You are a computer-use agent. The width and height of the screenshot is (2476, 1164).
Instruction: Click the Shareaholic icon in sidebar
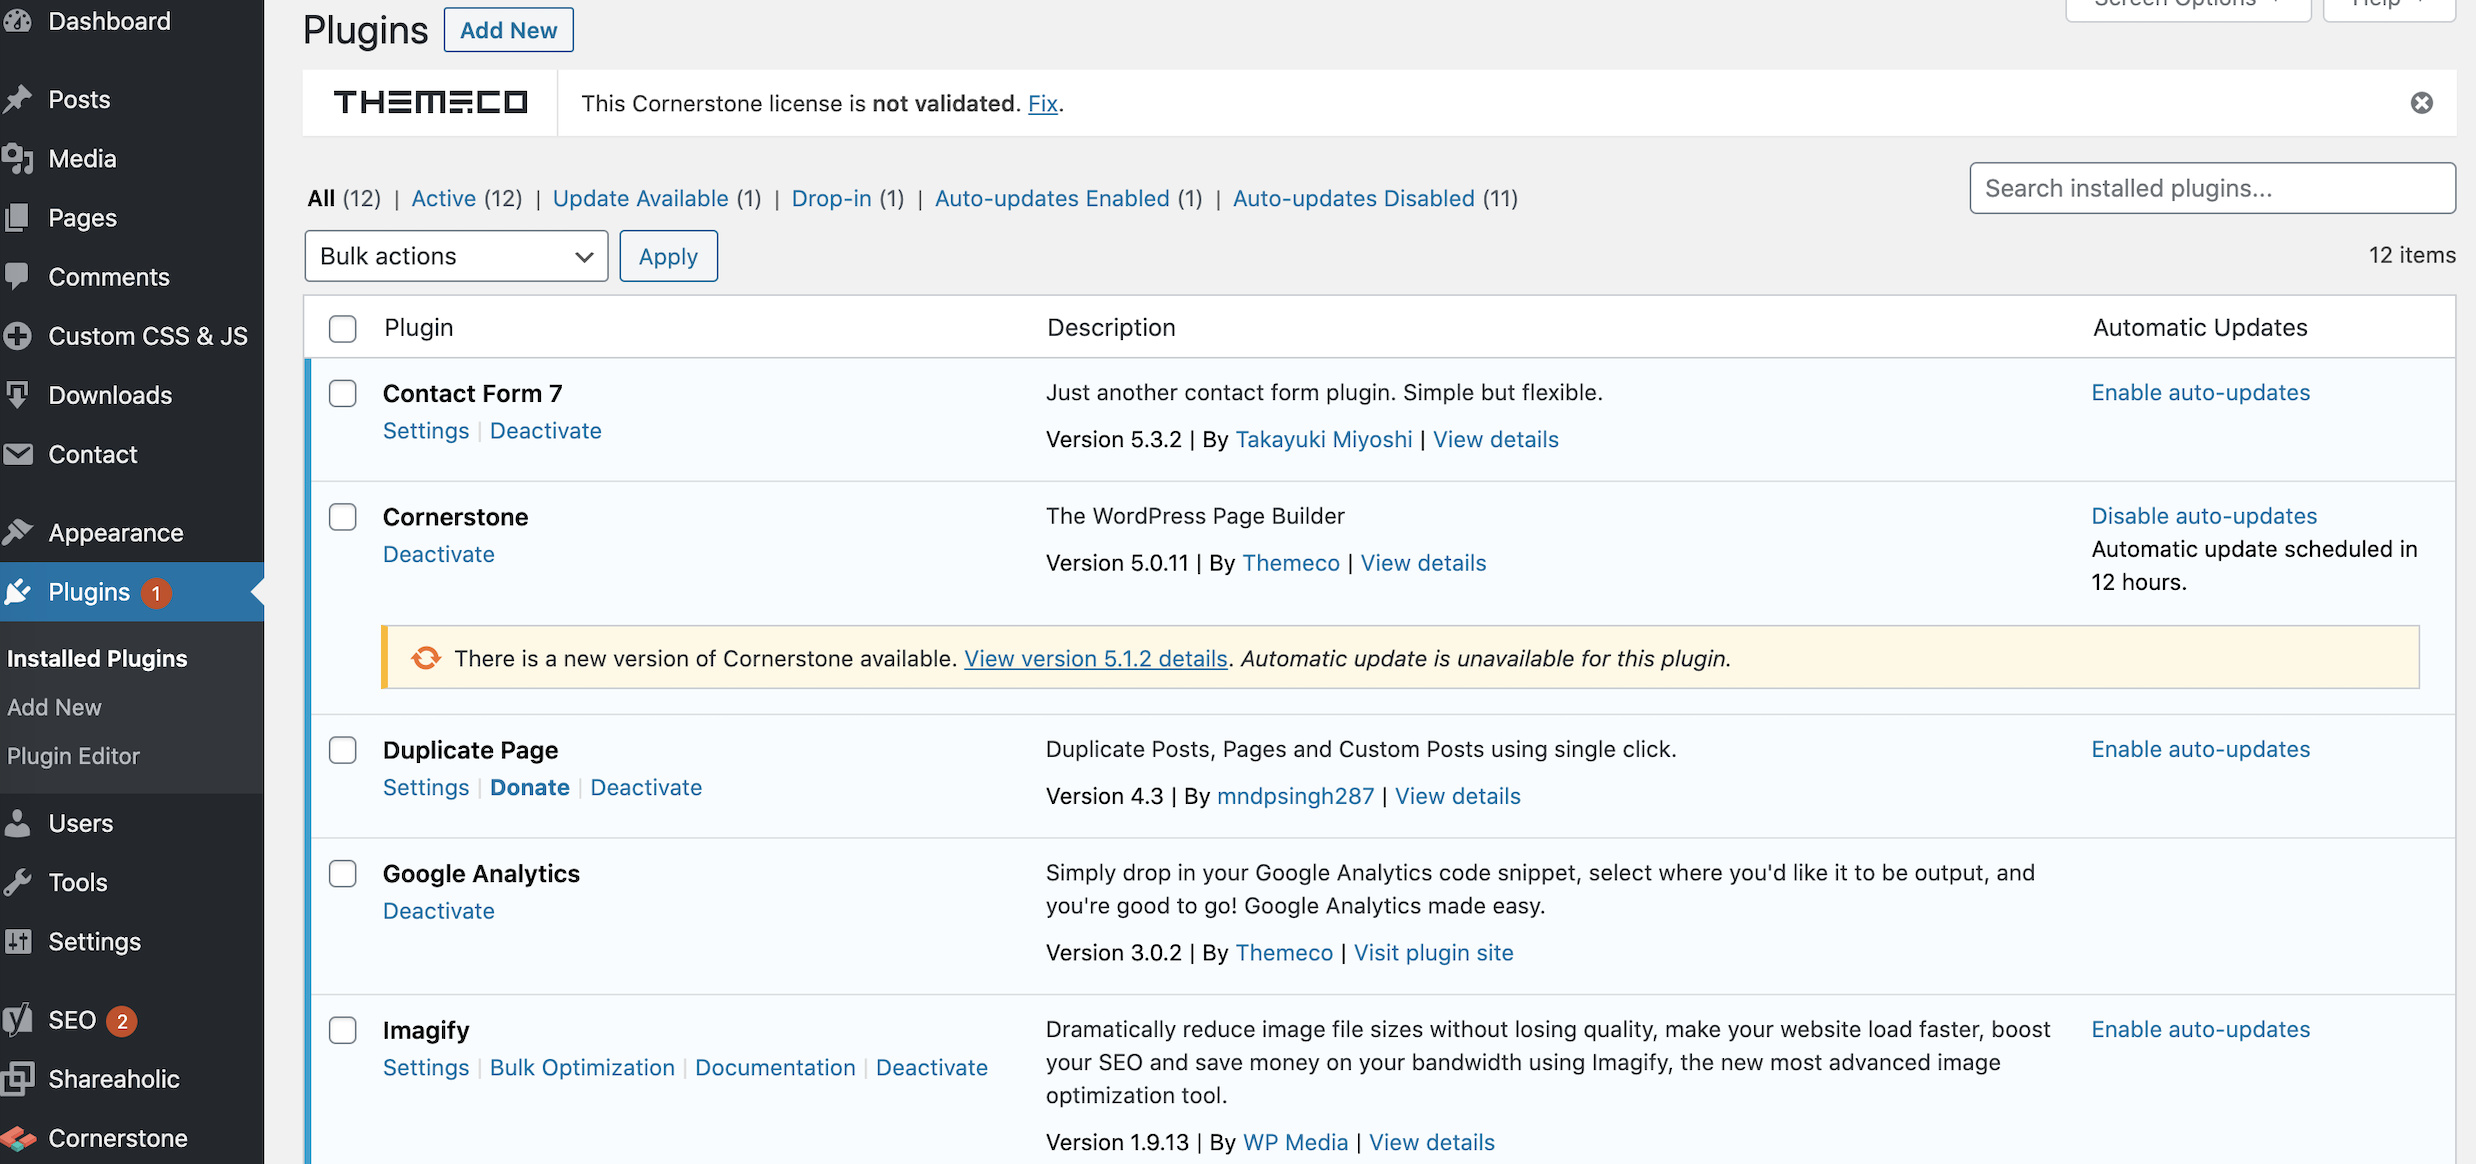17,1078
